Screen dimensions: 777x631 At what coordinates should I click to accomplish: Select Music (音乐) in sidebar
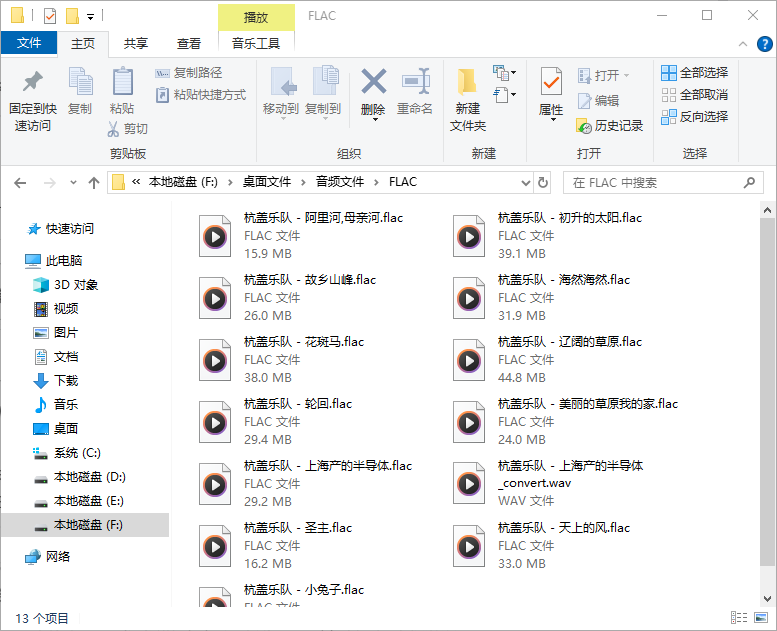pos(56,404)
